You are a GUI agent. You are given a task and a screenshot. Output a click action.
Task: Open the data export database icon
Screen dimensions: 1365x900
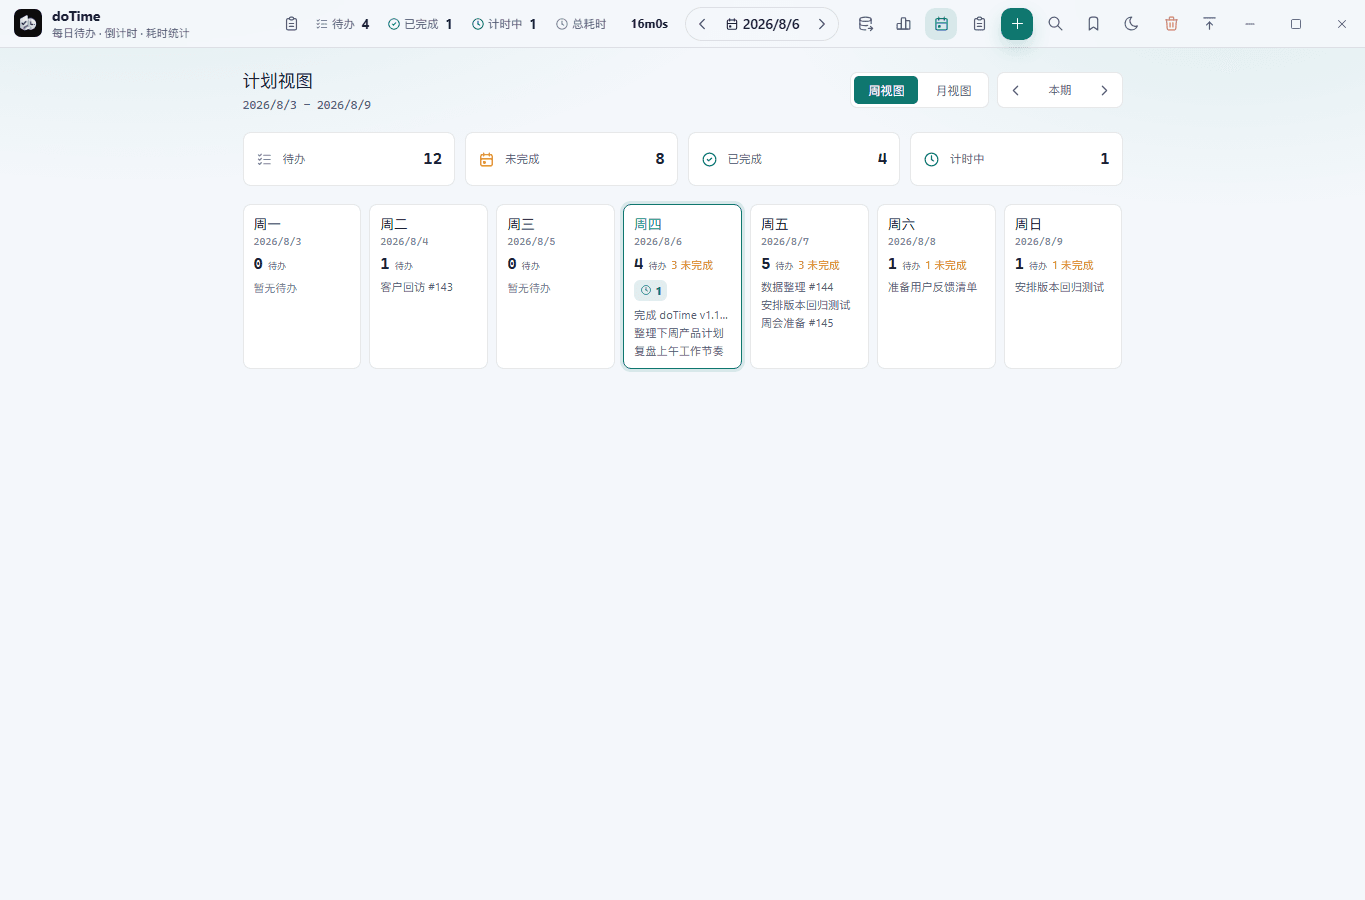coord(866,24)
